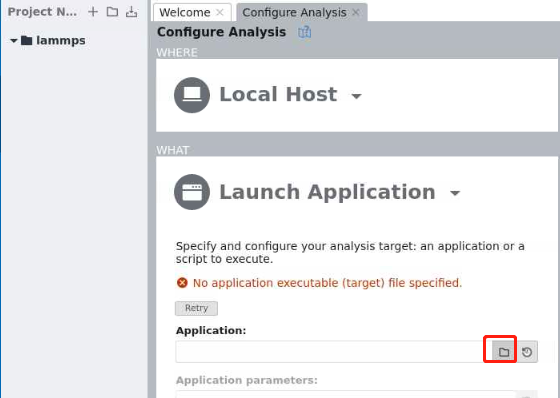Select the Configure Analysis tab
The width and height of the screenshot is (560, 398).
[294, 13]
